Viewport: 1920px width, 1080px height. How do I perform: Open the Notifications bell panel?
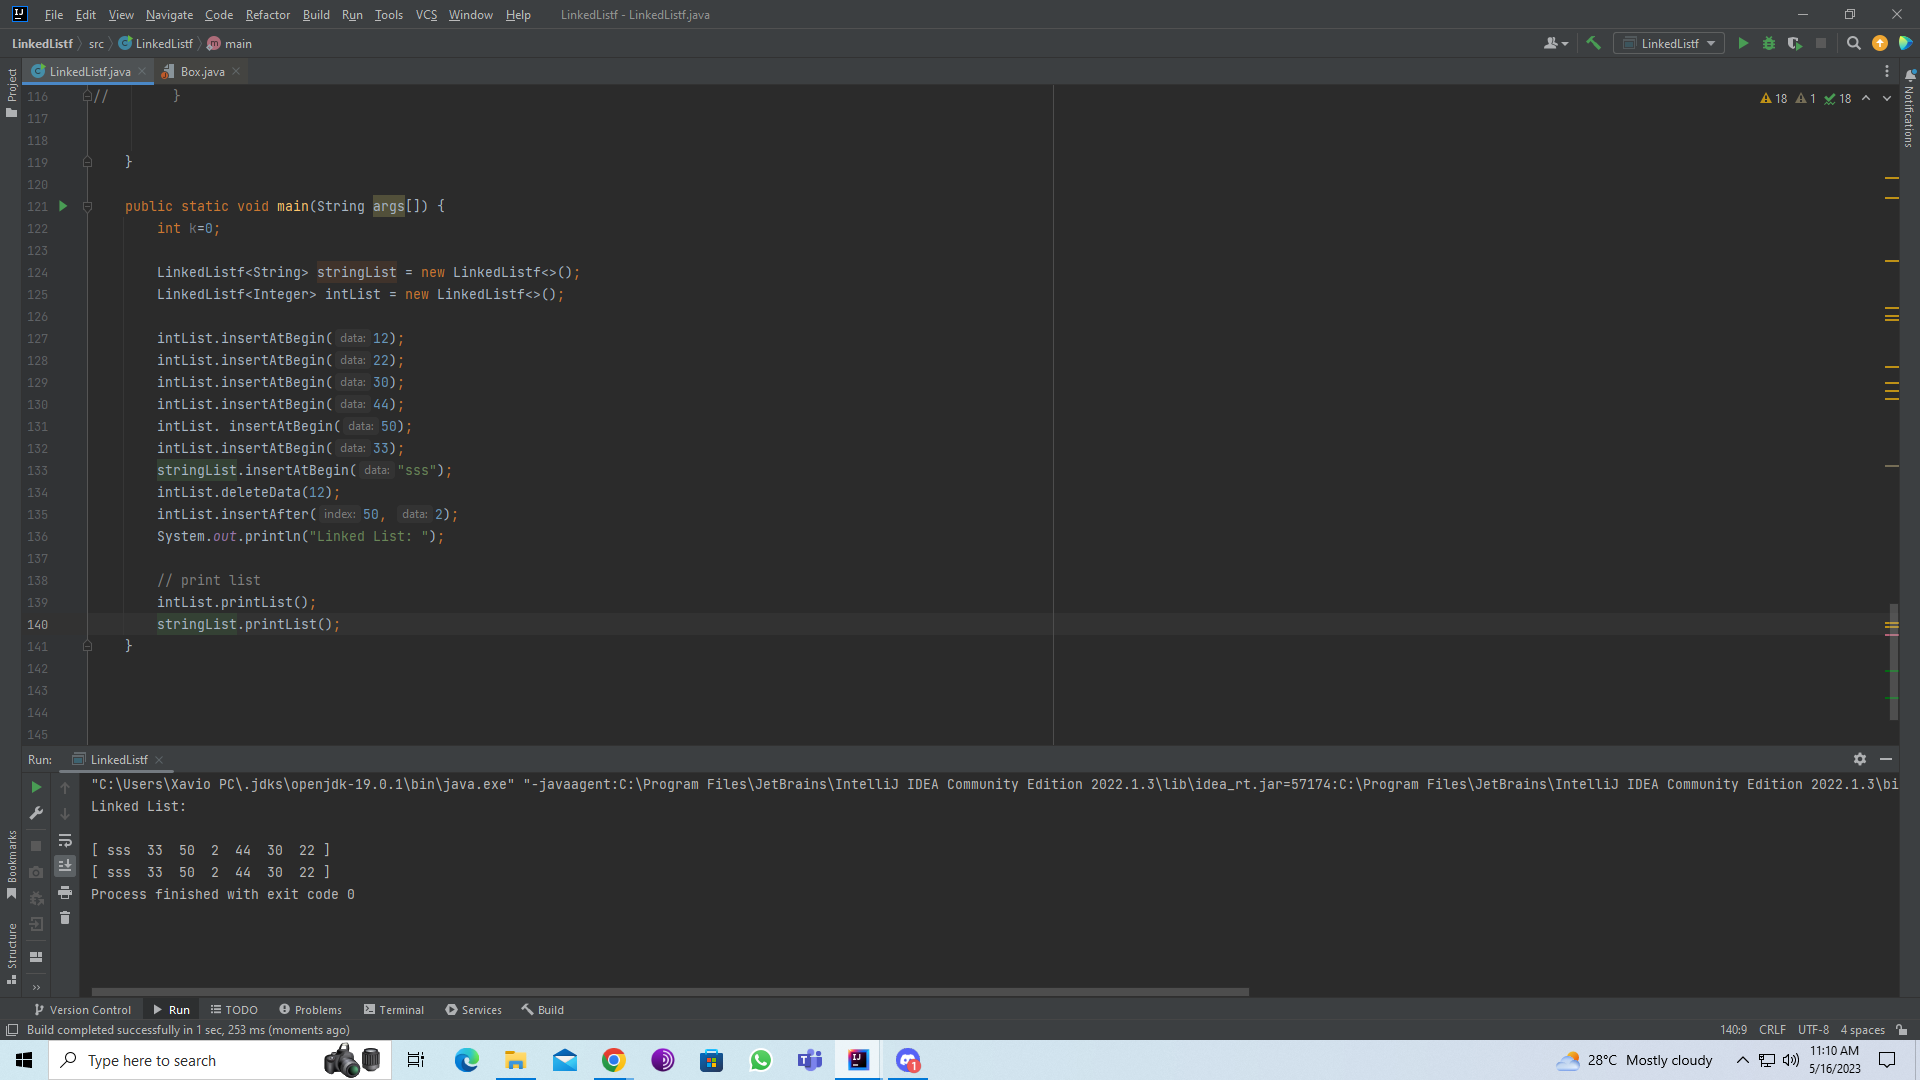tap(1909, 75)
